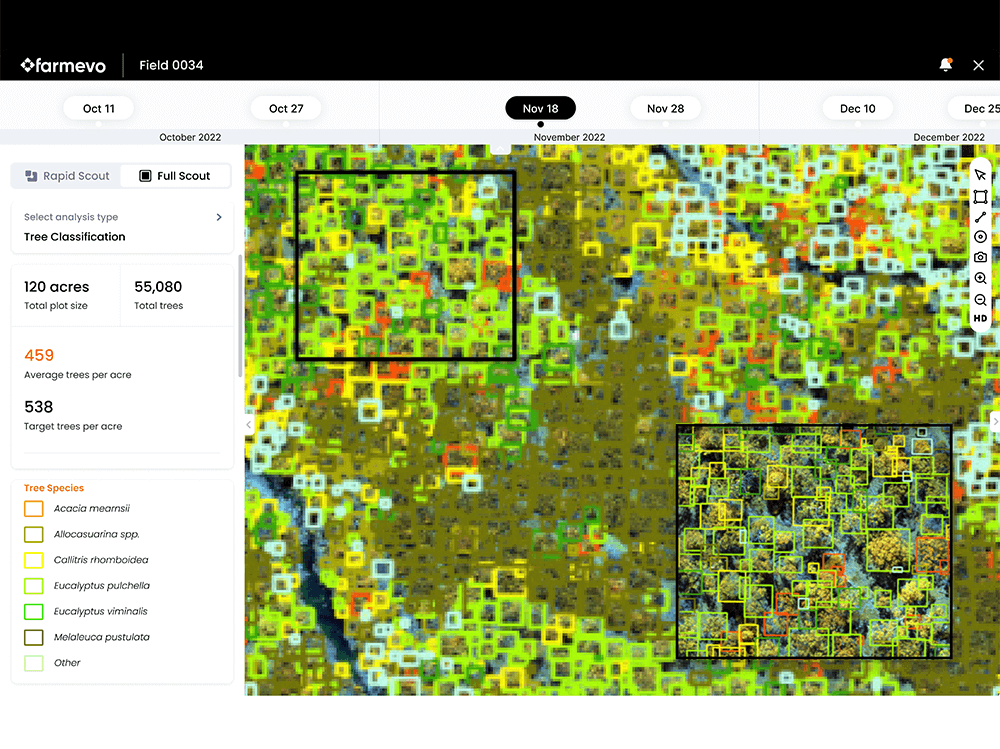Click the circular target marker tool
The image size is (1000, 749).
980,237
